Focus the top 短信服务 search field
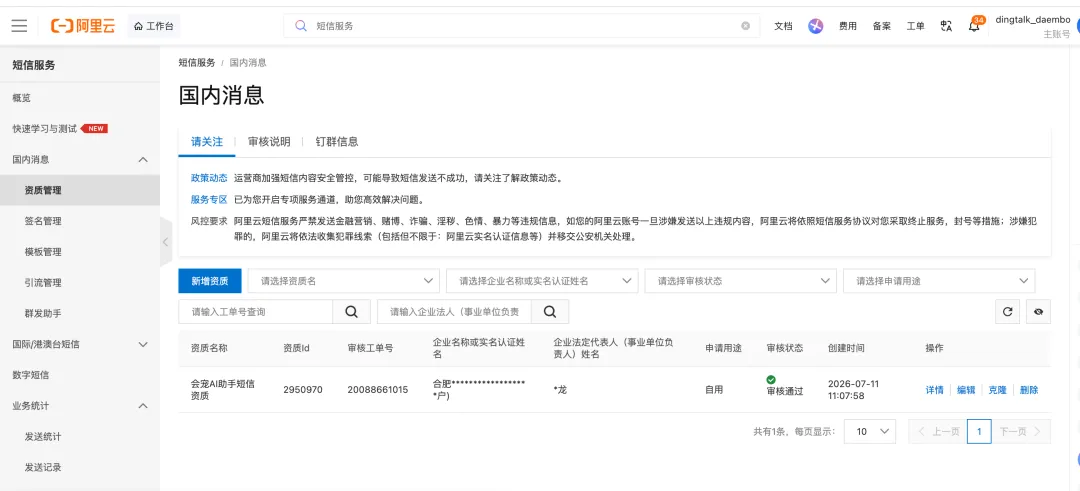Viewport: 1080px width, 491px height. point(521,25)
